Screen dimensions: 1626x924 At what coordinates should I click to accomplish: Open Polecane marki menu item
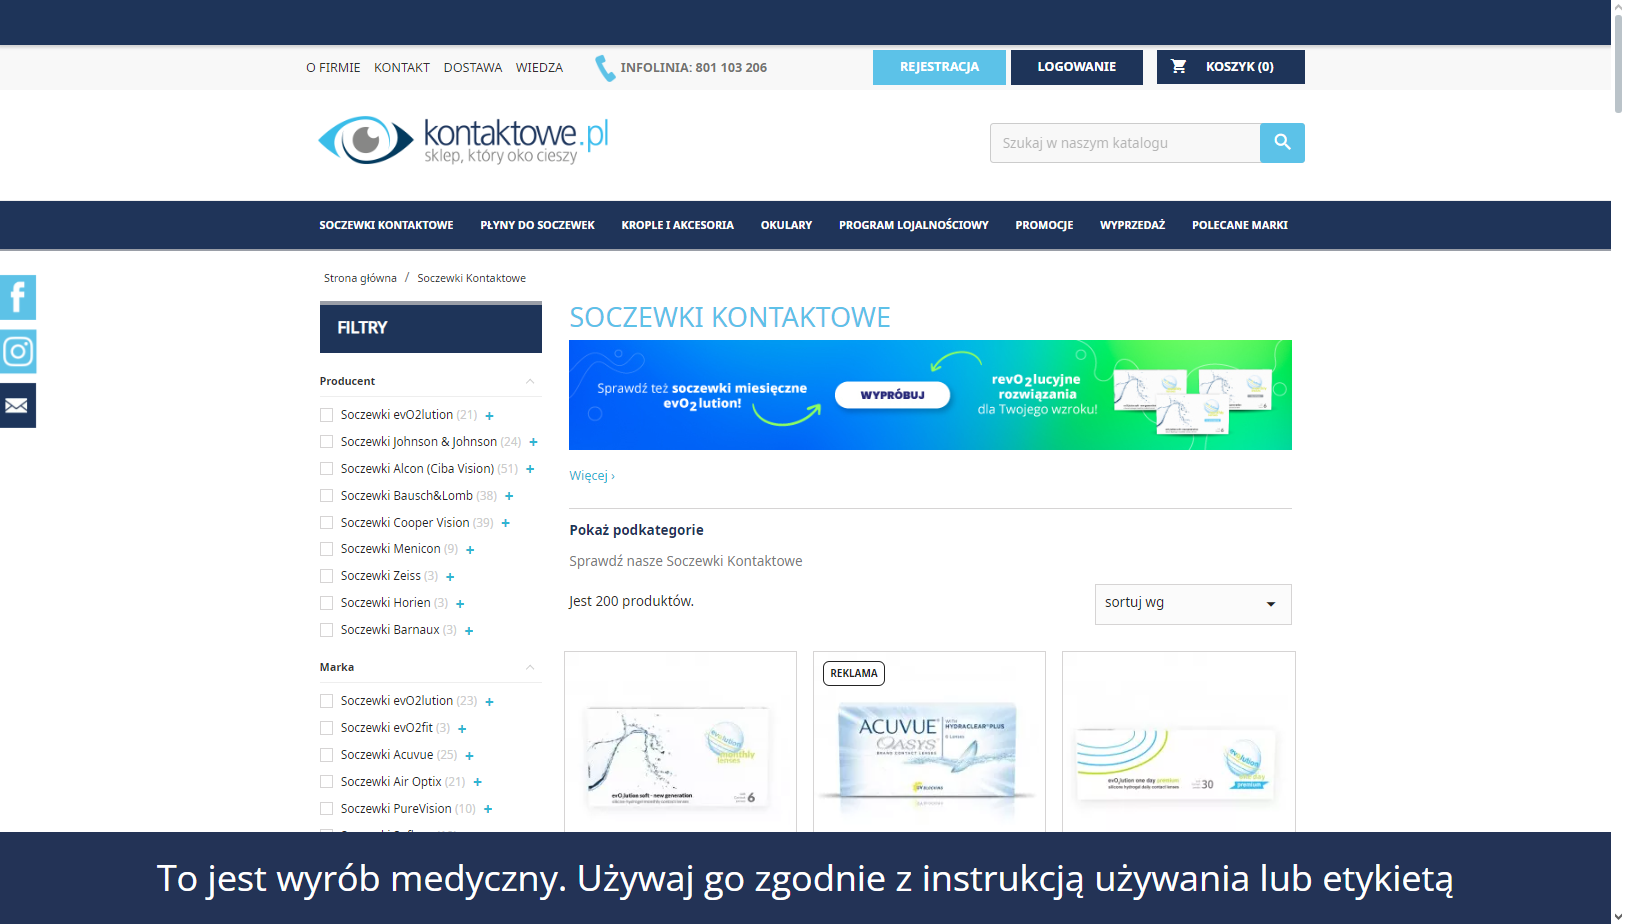click(x=1239, y=225)
